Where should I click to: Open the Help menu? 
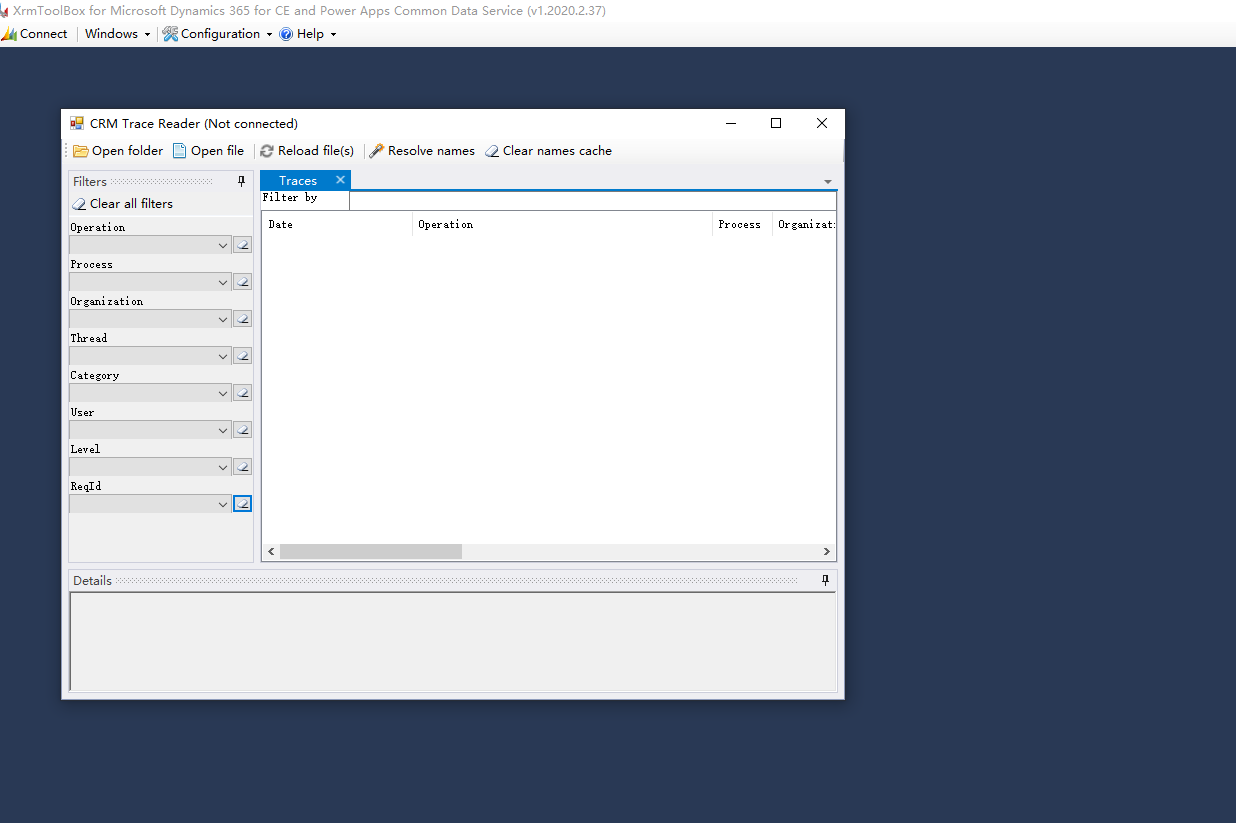(x=308, y=34)
